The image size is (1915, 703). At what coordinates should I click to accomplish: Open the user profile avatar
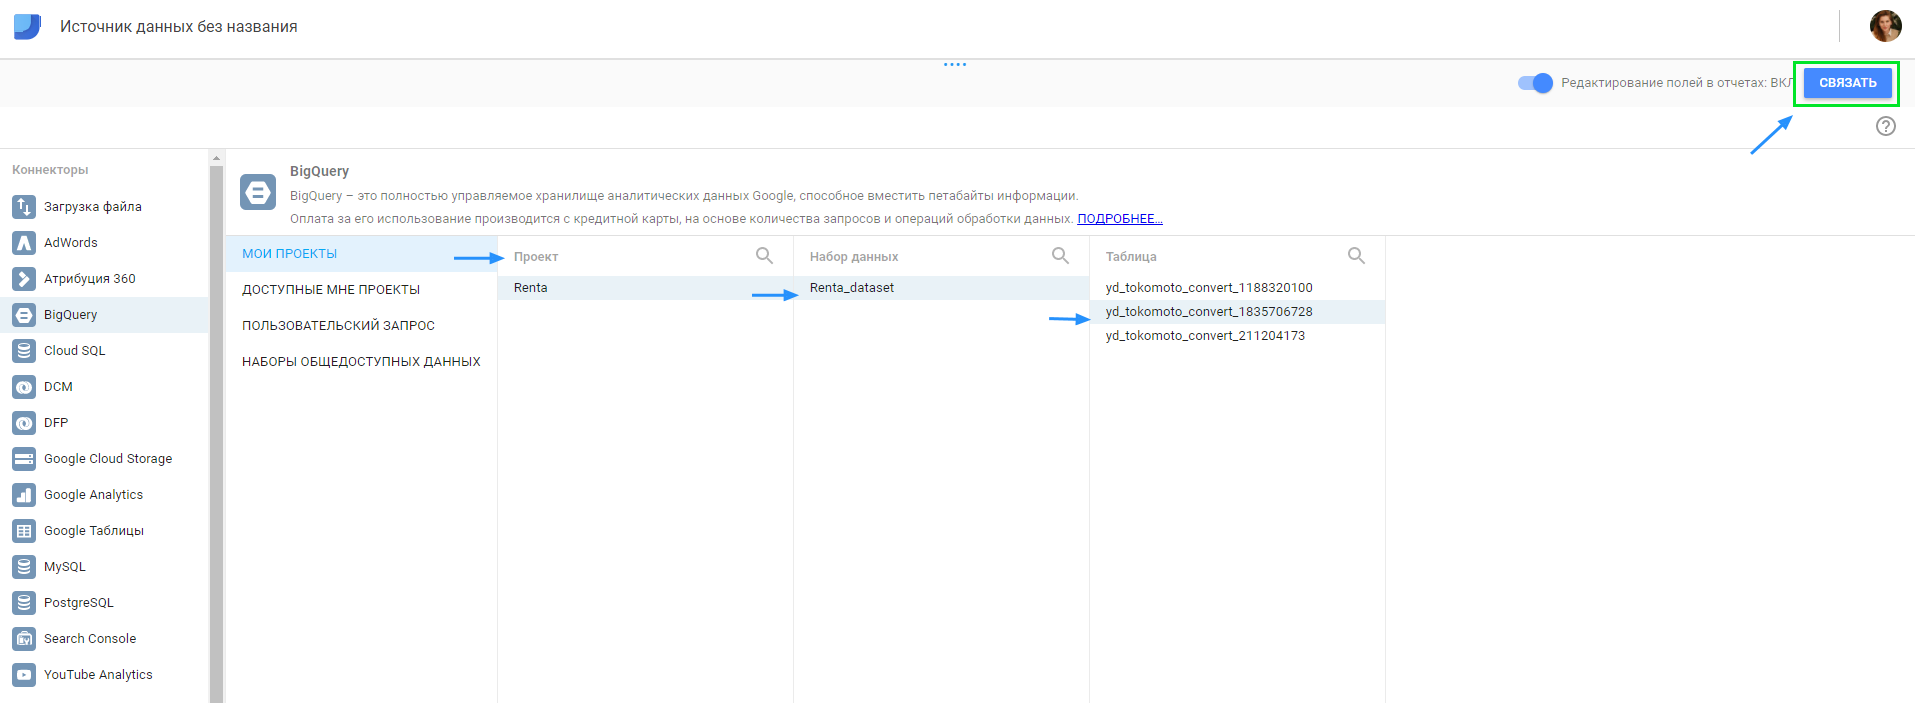pyautogui.click(x=1885, y=26)
